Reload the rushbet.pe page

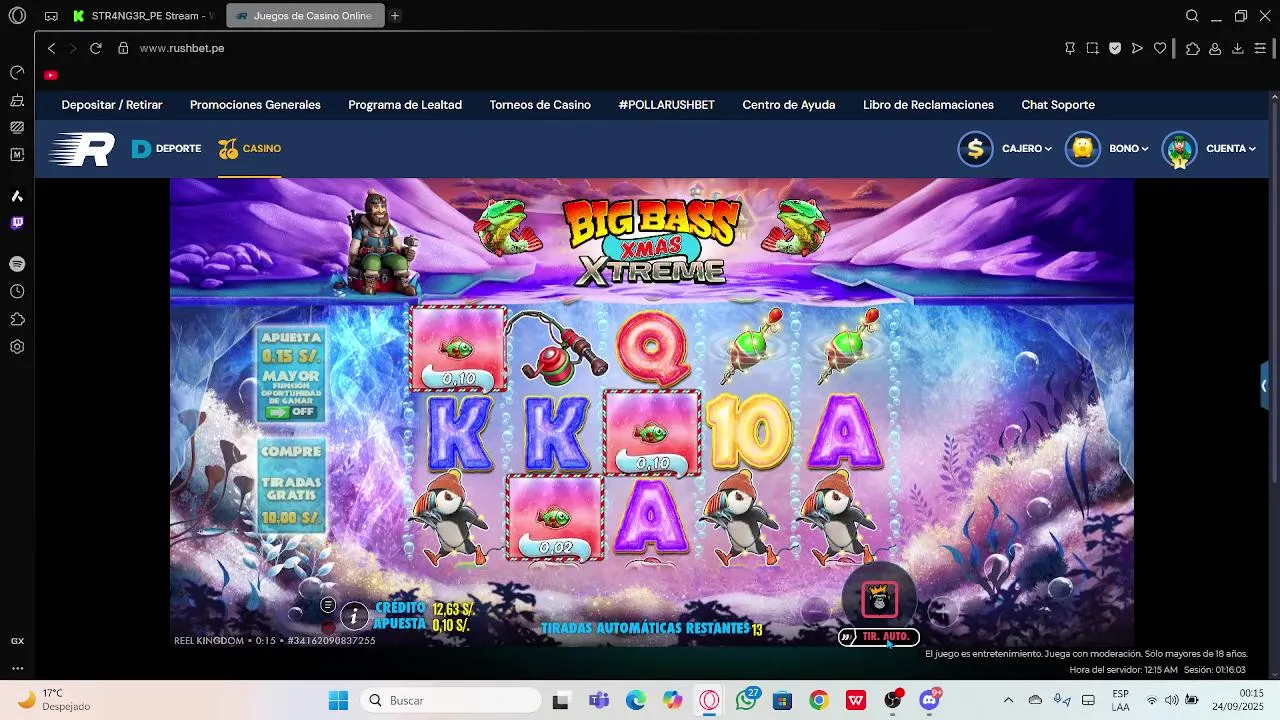click(x=96, y=48)
